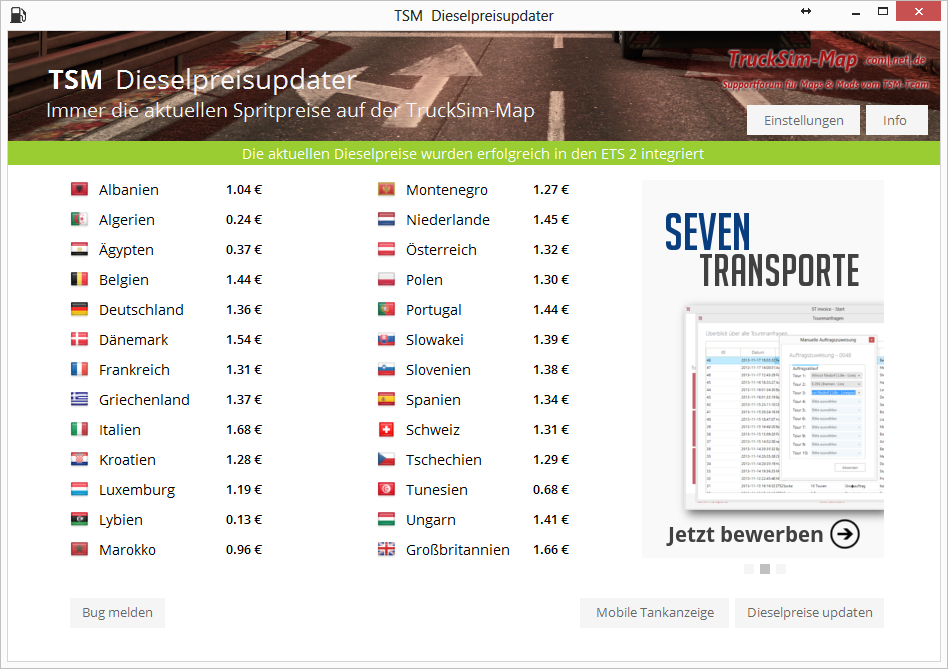
Task: Click the Schweiz flag icon
Action: tap(386, 429)
